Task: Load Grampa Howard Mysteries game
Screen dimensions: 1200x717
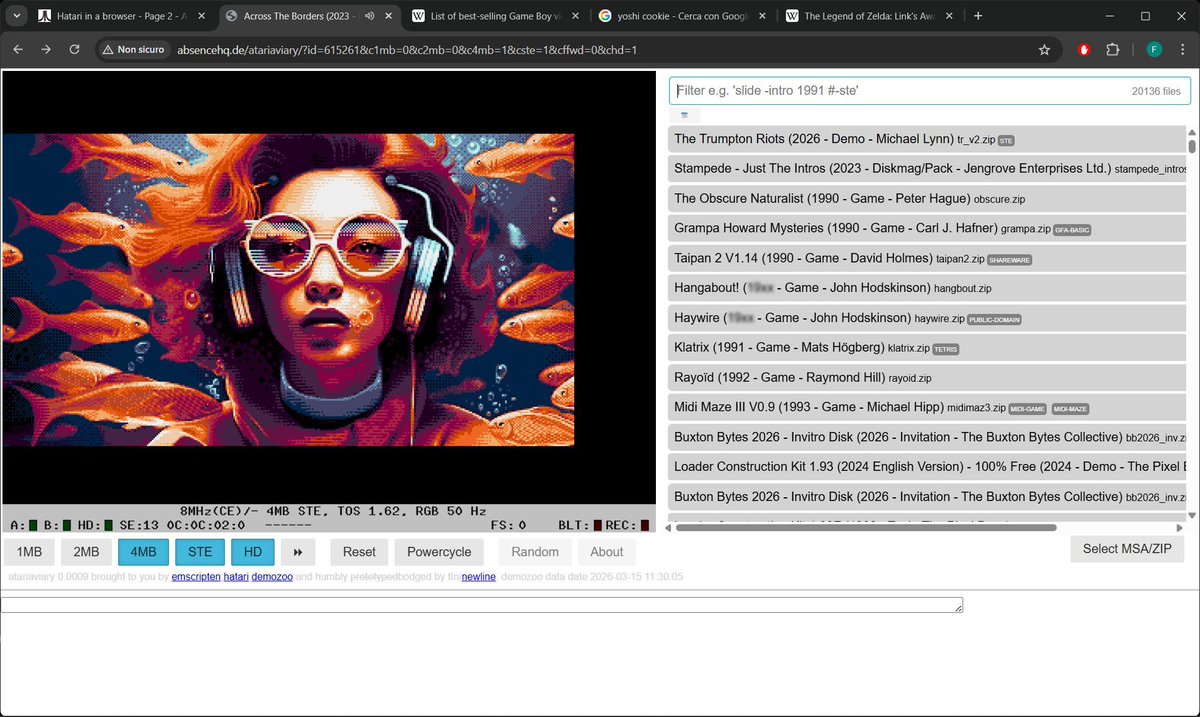Action: (x=927, y=228)
